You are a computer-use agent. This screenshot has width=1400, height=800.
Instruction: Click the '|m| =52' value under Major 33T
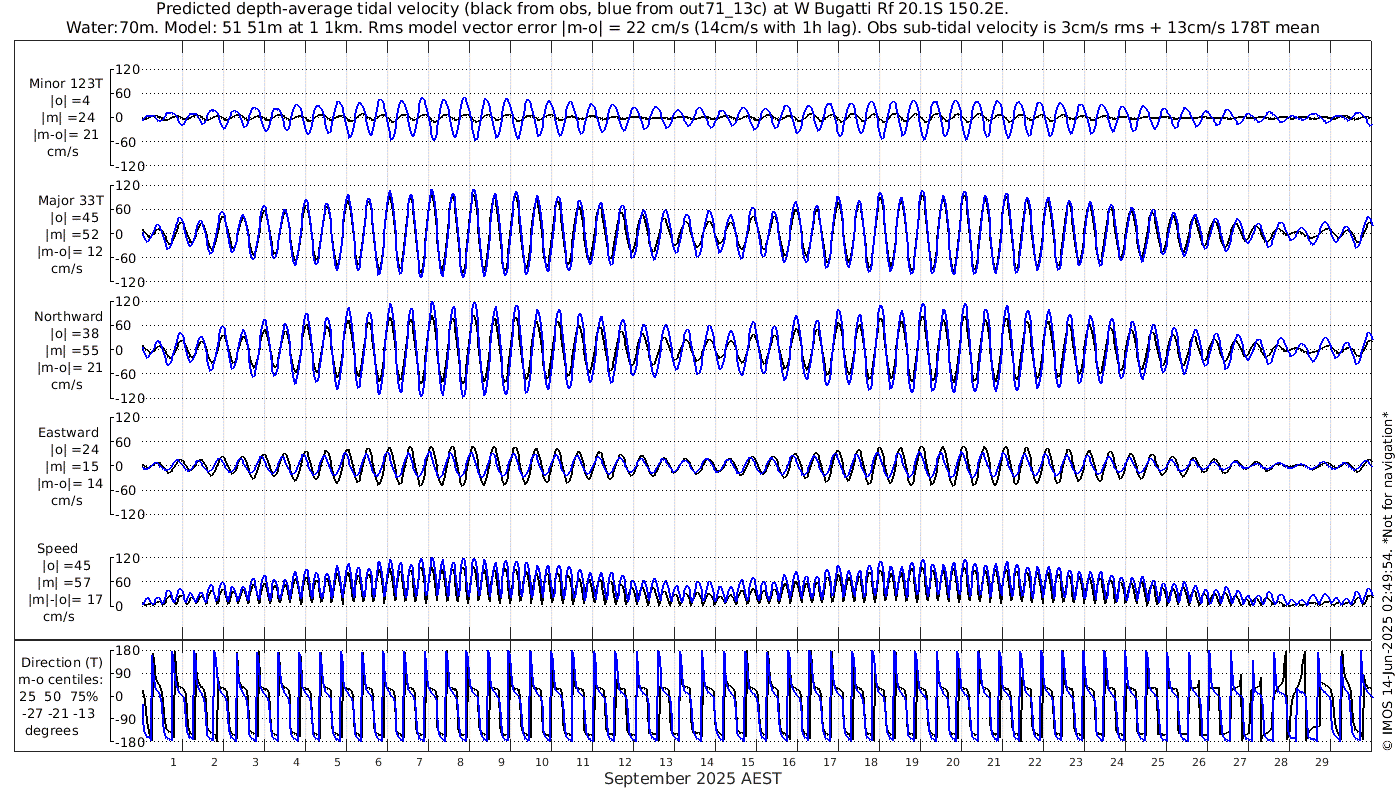(68, 235)
